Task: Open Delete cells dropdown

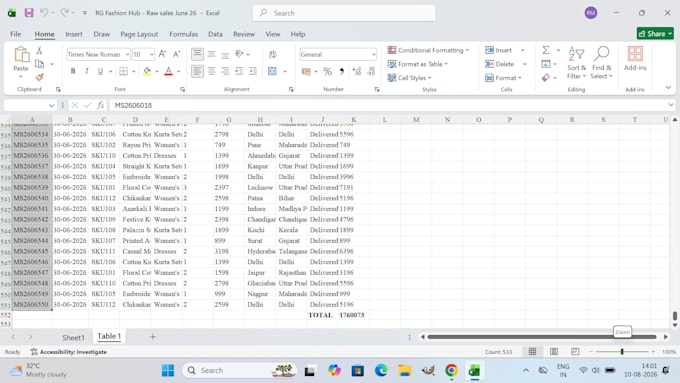Action: point(525,64)
